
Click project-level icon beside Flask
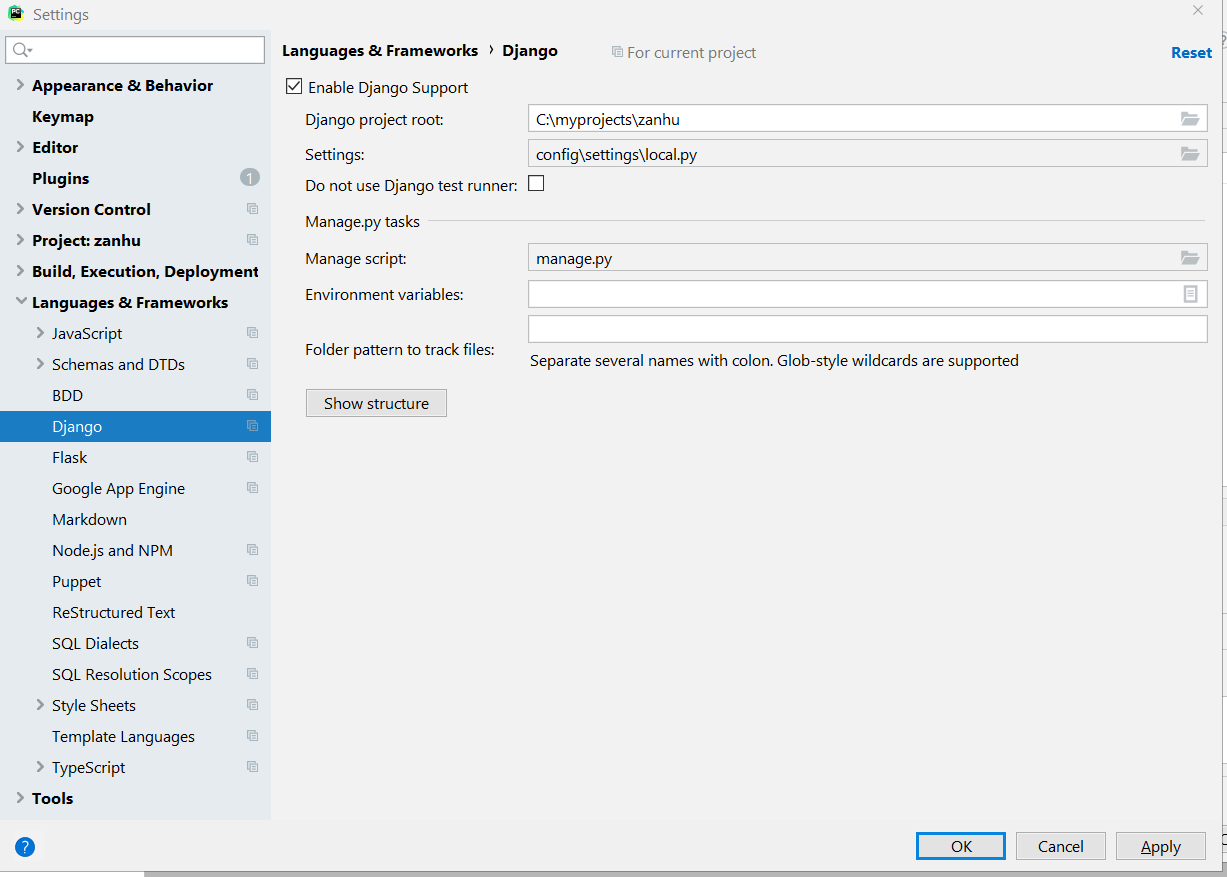tap(252, 457)
